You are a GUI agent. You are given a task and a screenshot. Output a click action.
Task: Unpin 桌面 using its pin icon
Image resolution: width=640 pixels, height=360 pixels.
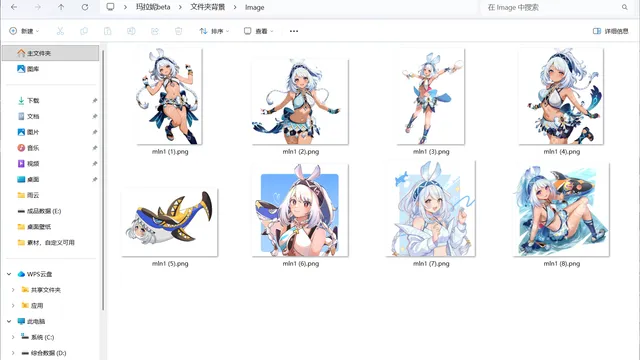94,179
